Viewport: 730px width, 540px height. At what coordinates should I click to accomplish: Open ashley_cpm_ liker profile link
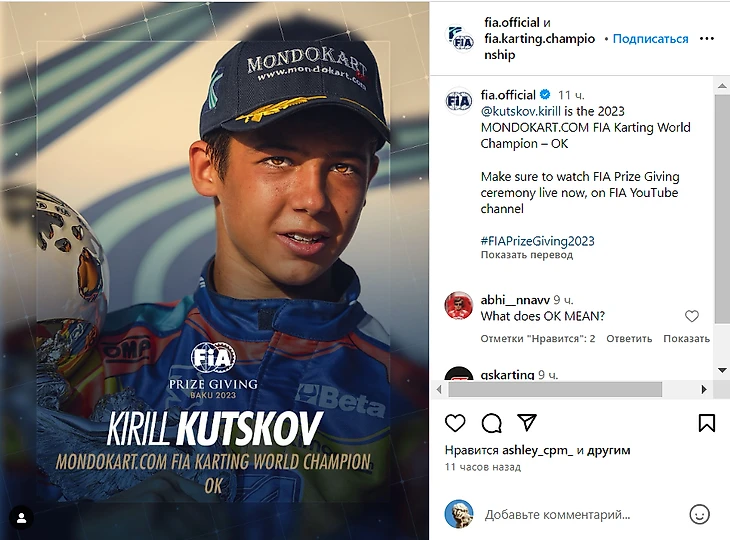(x=537, y=450)
